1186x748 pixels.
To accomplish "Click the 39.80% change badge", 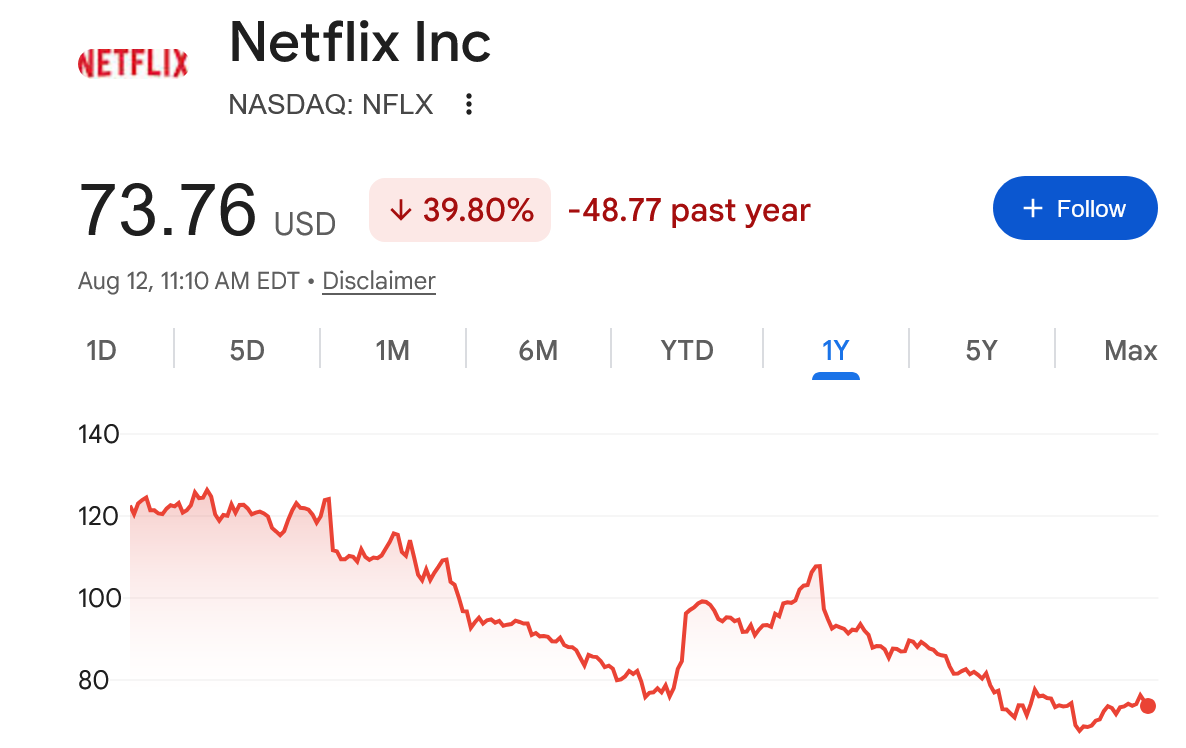I will (460, 210).
